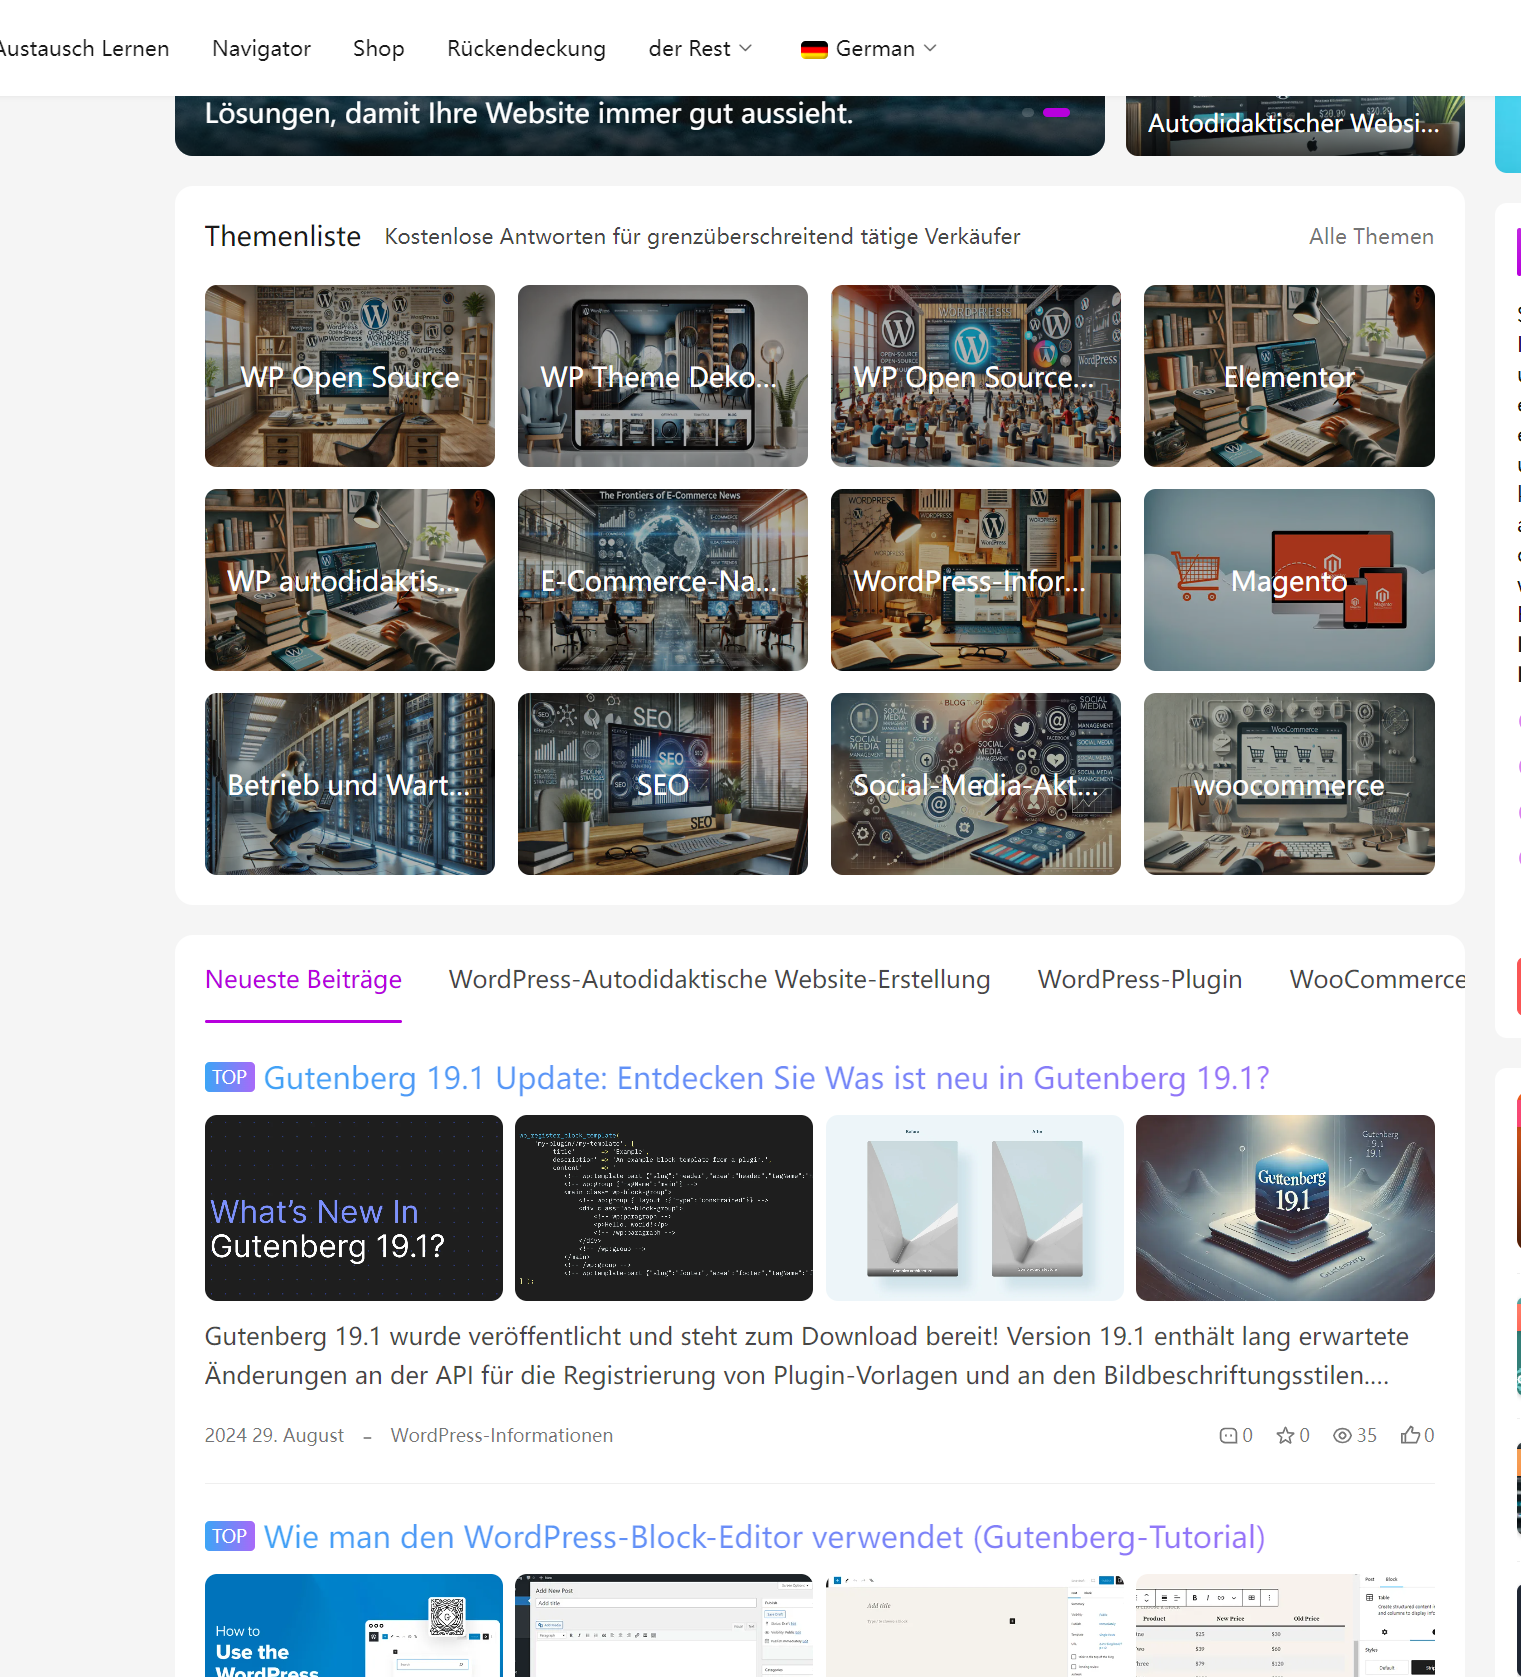The image size is (1521, 1677).
Task: Click the Autodidaktischer Websi... banner card
Action: 1295,125
